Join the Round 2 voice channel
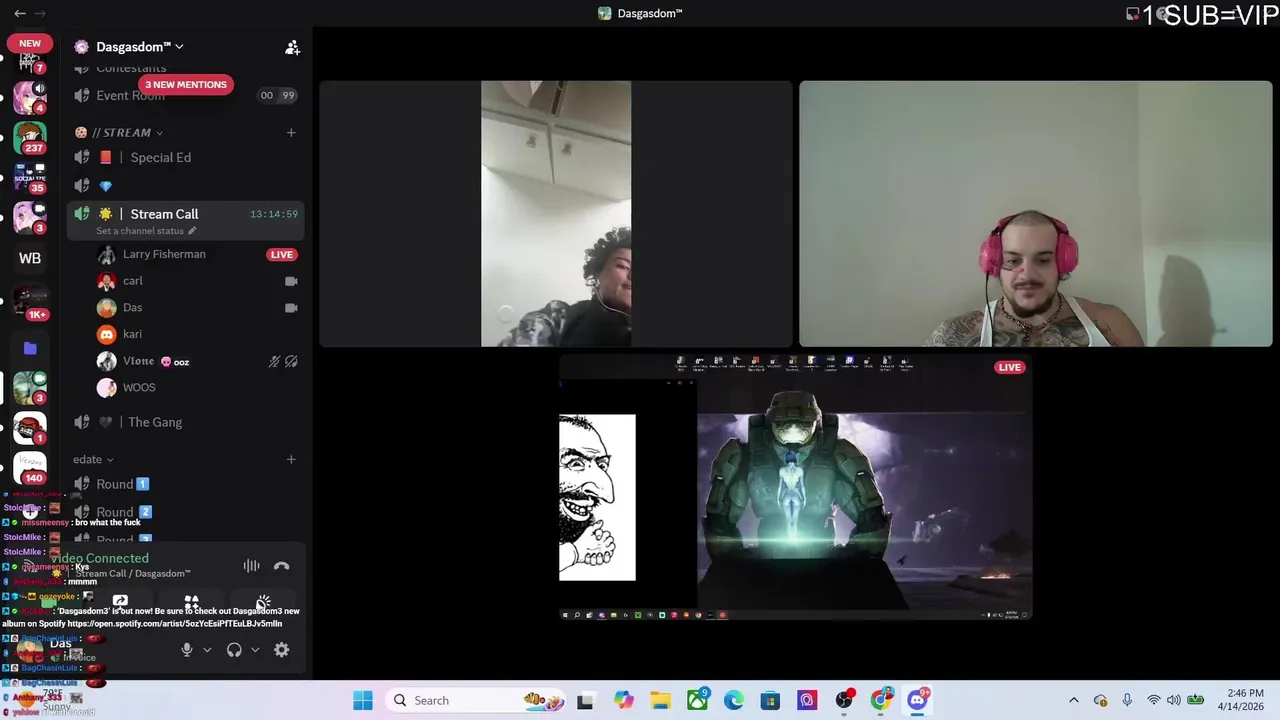 [185, 512]
